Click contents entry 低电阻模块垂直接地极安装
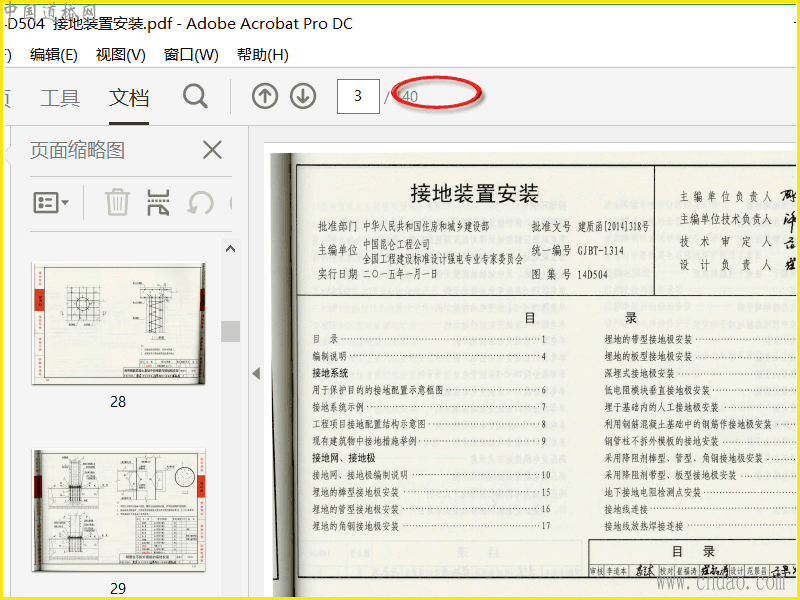 pyautogui.click(x=657, y=390)
